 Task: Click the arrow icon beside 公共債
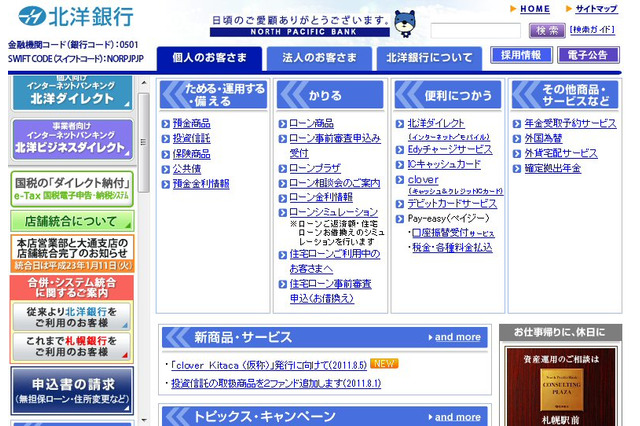point(166,170)
